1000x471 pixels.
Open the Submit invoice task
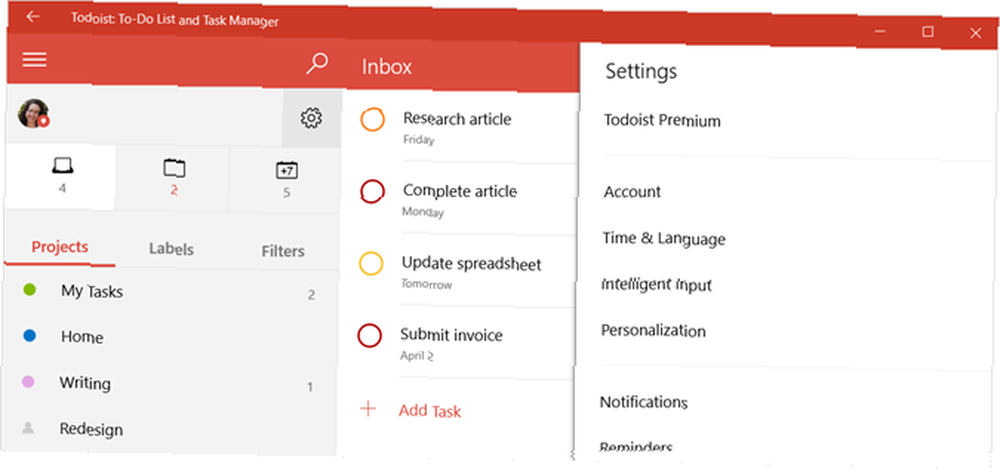[x=452, y=335]
